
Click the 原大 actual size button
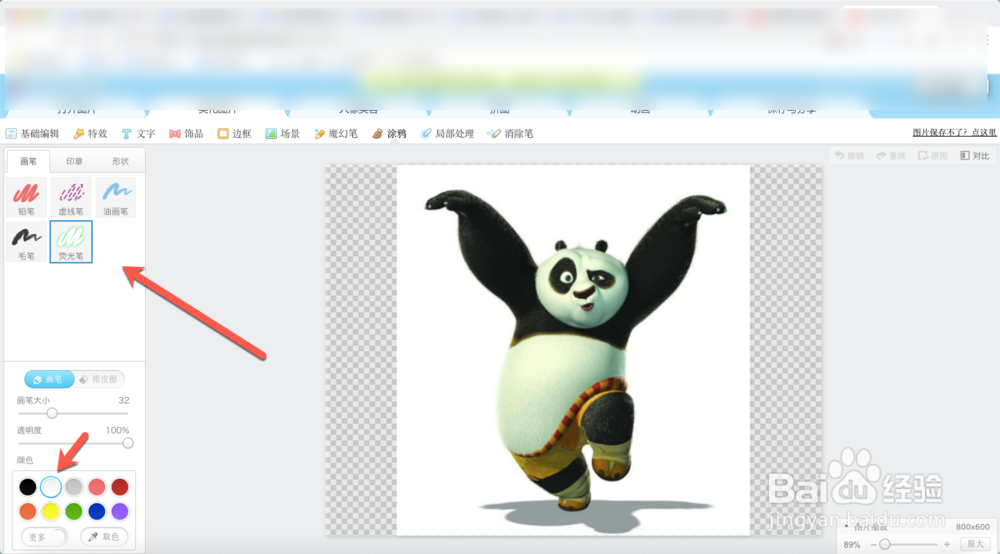coord(976,544)
